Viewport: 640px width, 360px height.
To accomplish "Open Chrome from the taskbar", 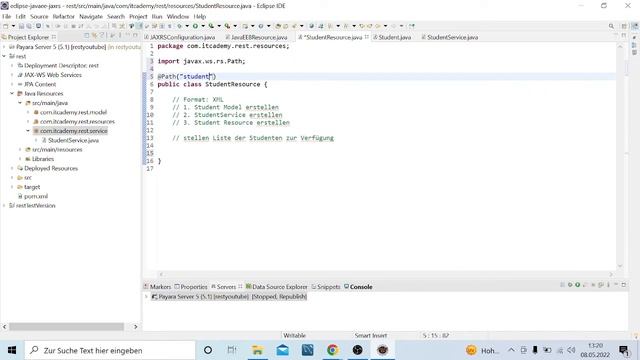I will pos(332,350).
